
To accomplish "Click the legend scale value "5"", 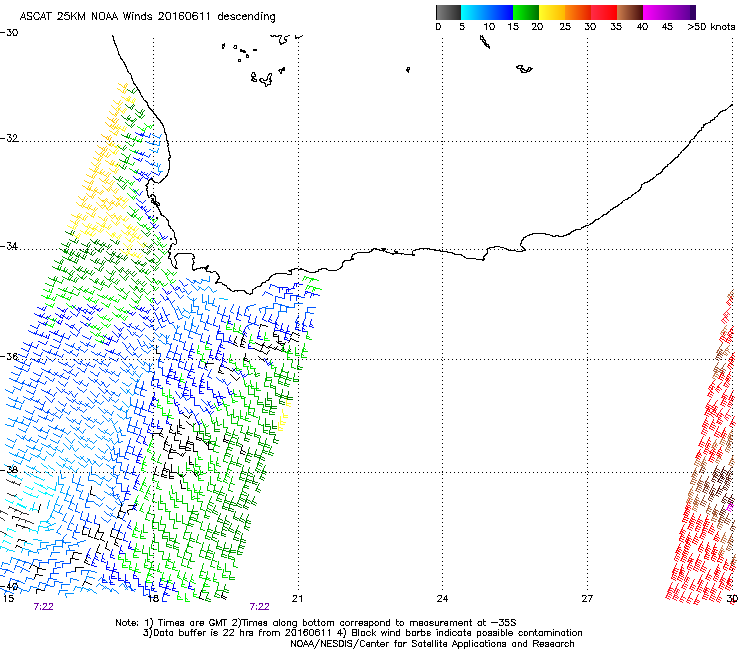I will point(462,26).
